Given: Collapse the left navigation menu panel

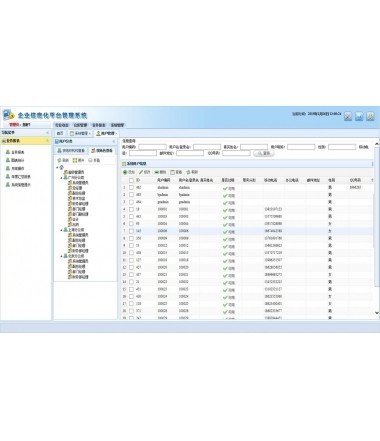Looking at the screenshot, I should click(47, 133).
